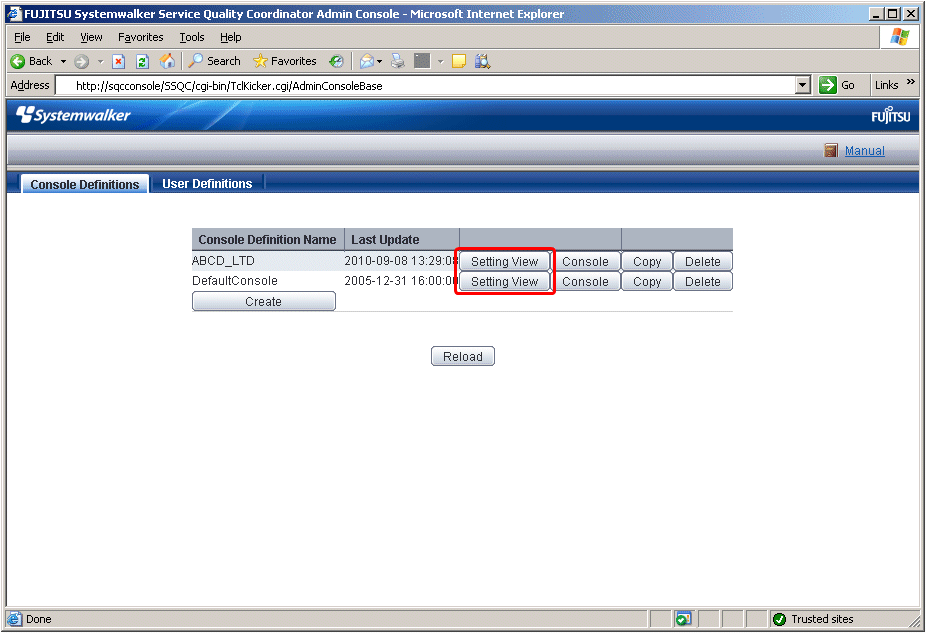Click the Last Update column header

[402, 240]
